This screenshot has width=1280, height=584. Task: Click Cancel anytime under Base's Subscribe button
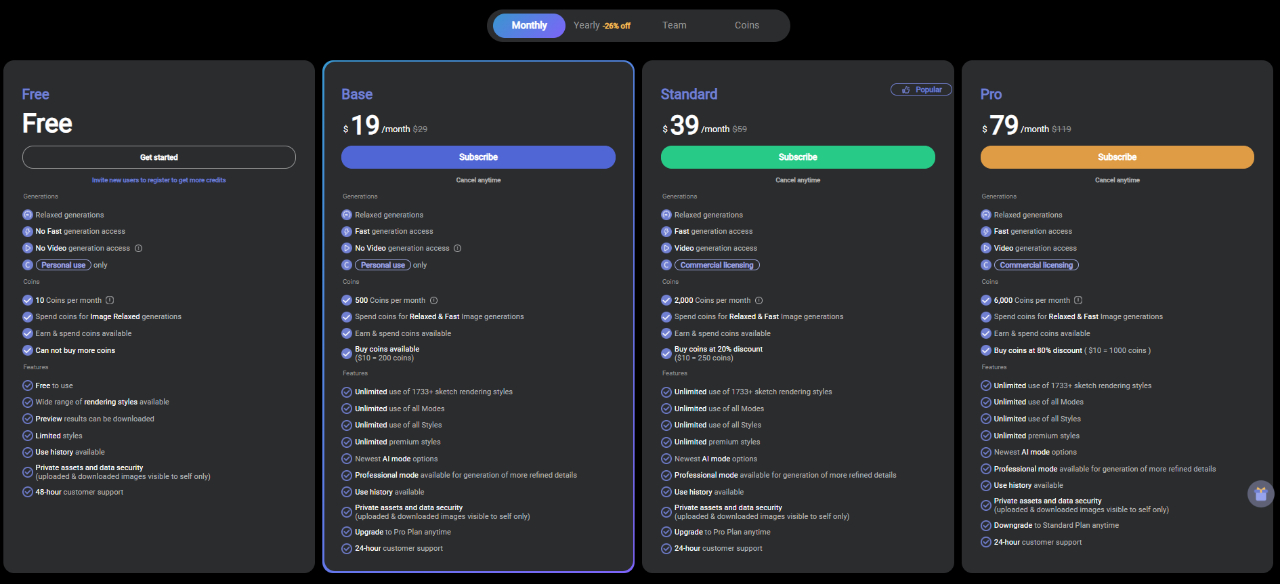coord(478,180)
